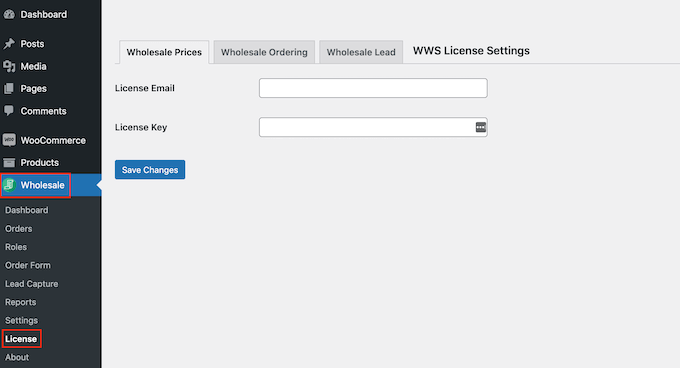Click the Dashboard gauge icon in sidebar
The width and height of the screenshot is (680, 368).
pyautogui.click(x=9, y=14)
